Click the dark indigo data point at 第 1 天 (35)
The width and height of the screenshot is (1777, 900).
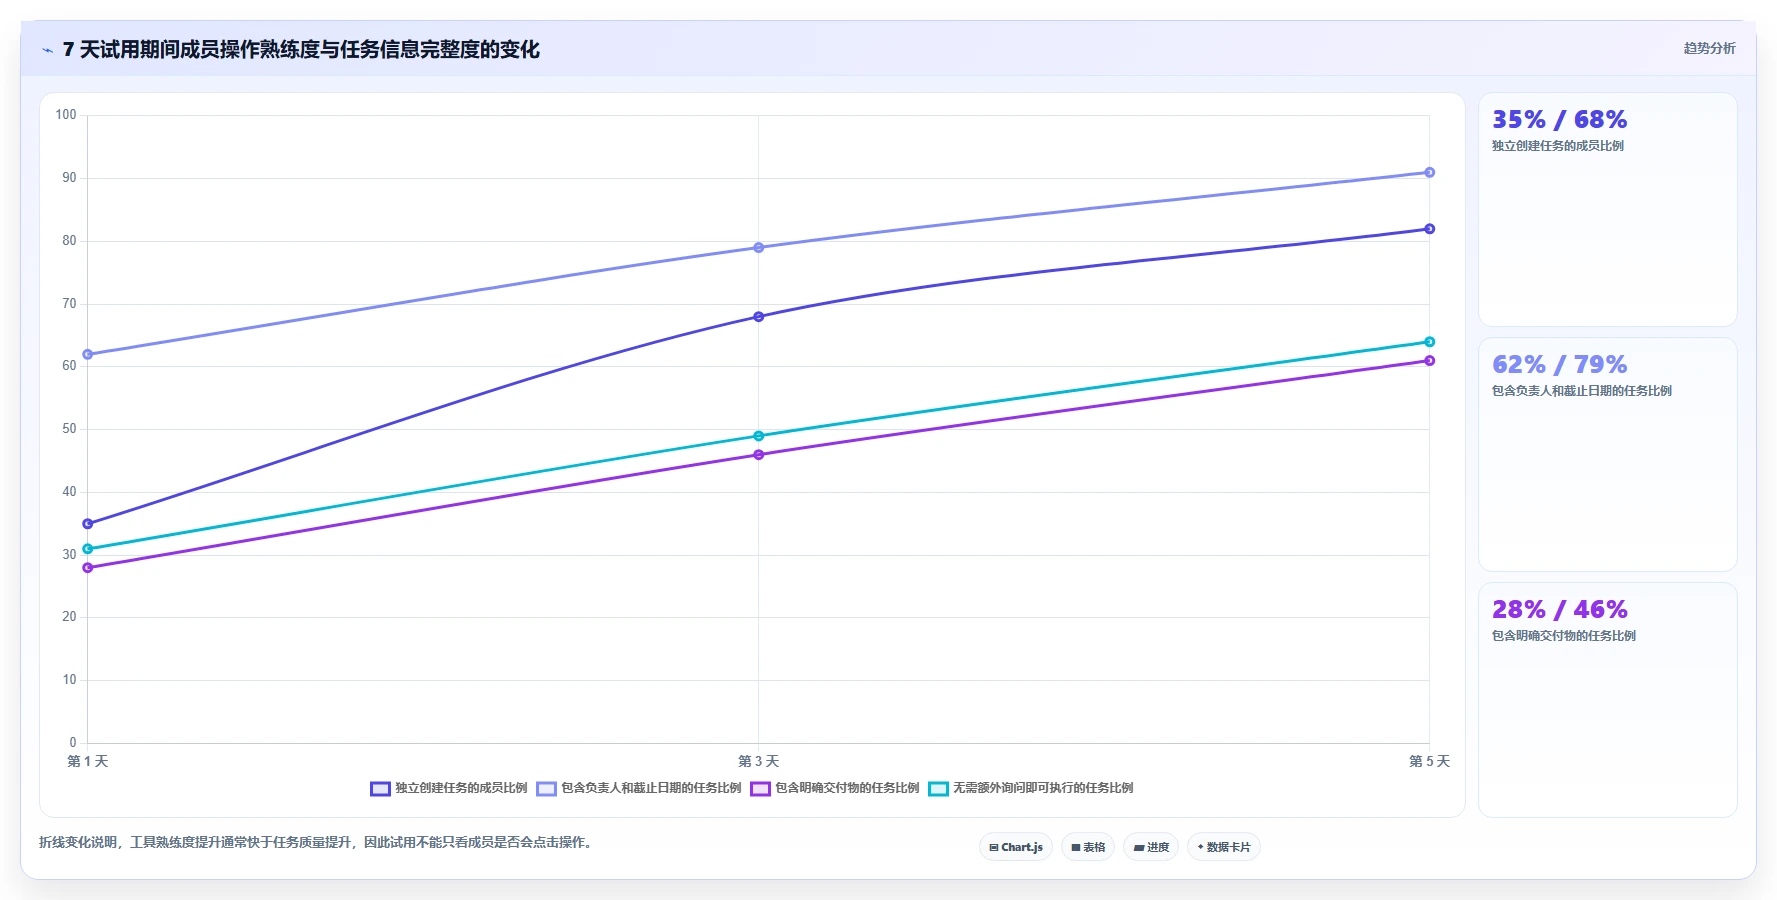(x=87, y=524)
